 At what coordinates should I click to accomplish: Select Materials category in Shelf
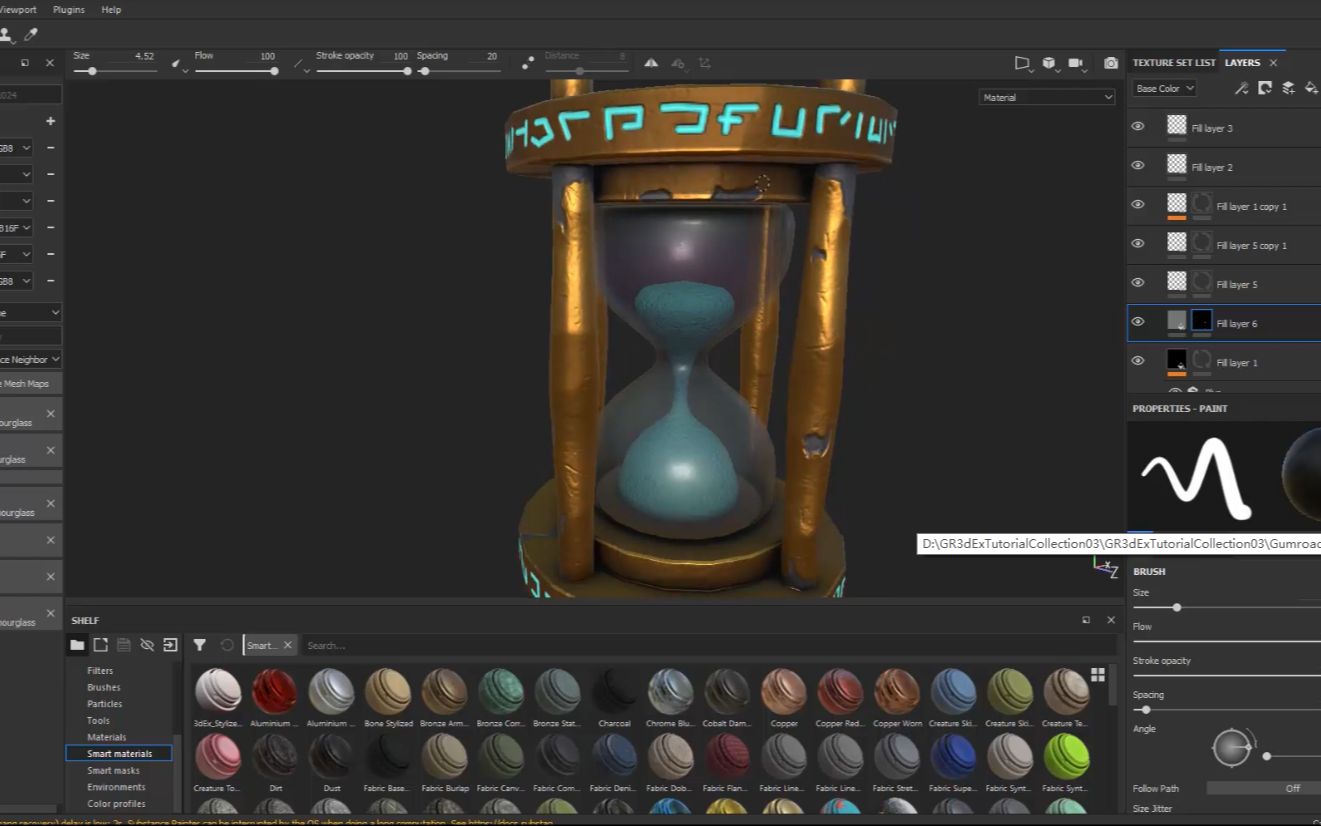click(x=106, y=737)
